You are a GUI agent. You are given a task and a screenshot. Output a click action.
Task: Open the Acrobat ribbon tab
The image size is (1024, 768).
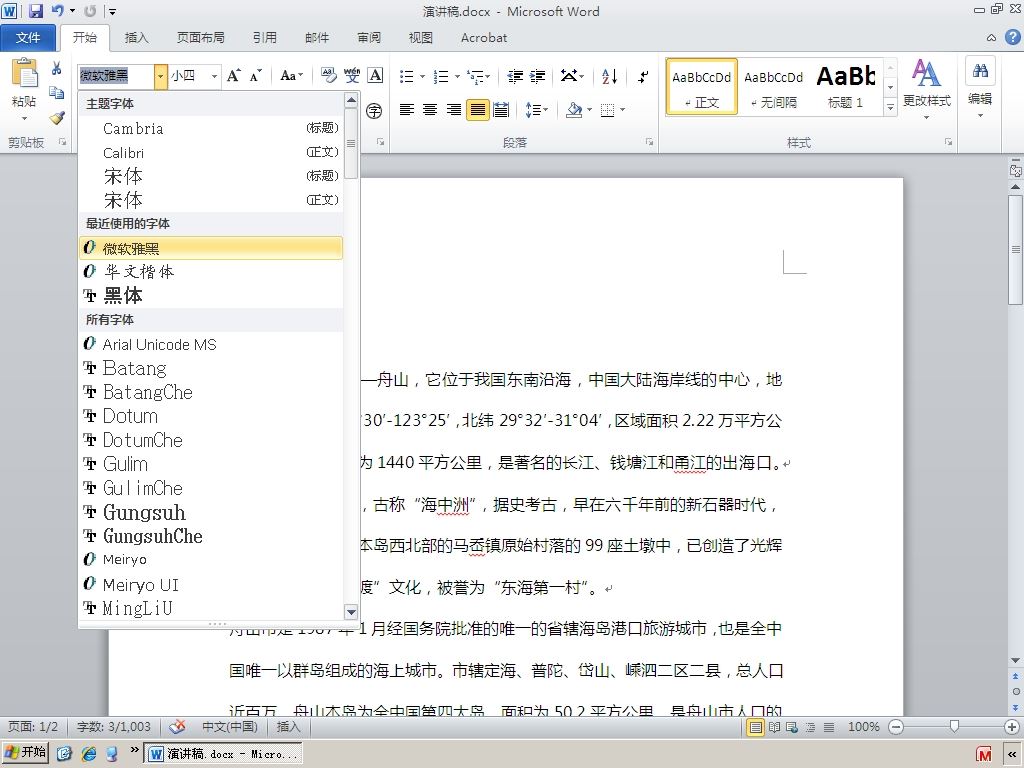tap(484, 38)
